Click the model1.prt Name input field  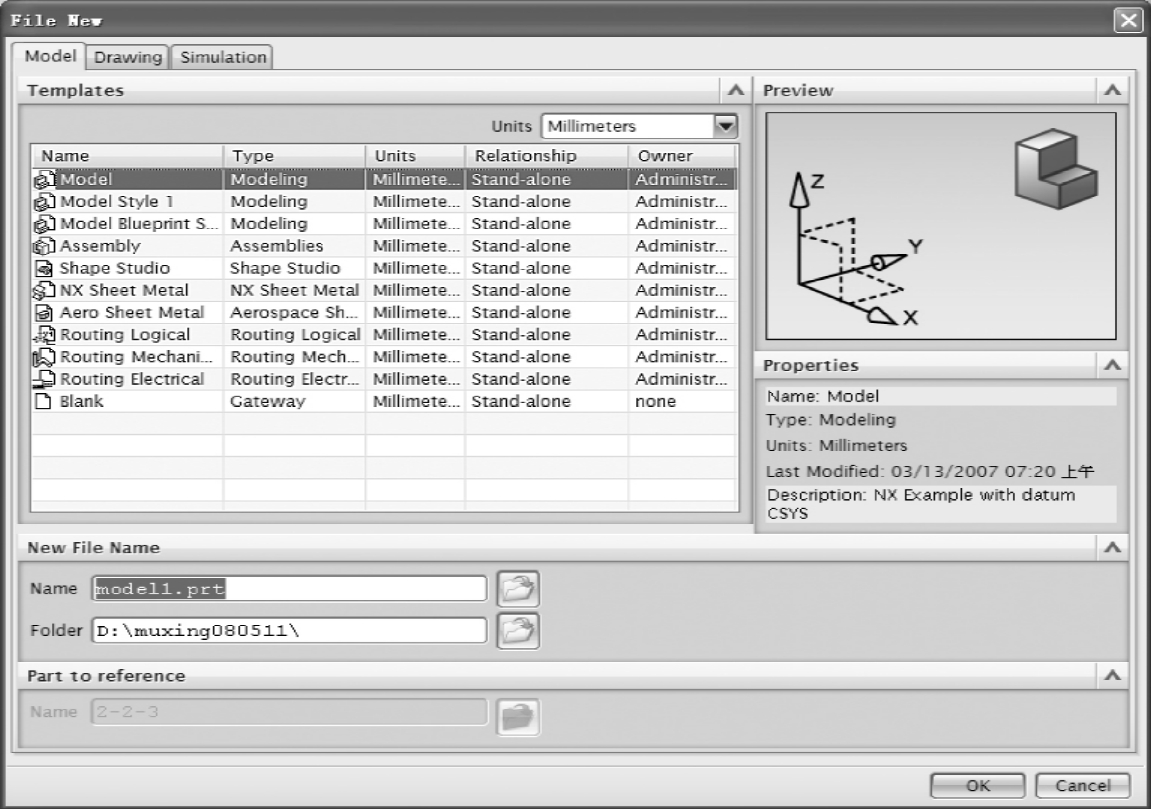pyautogui.click(x=289, y=589)
